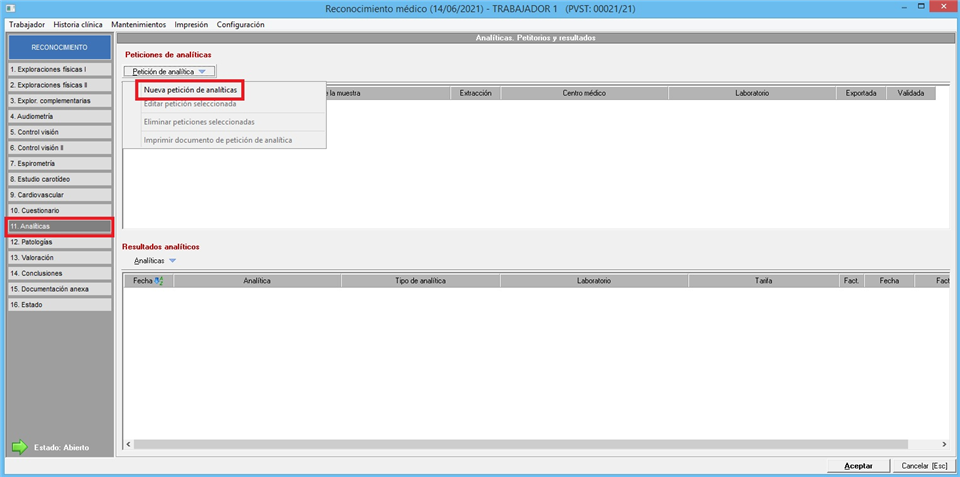Sort results by Laboratorio column header
960x477 pixels.
[x=594, y=280]
